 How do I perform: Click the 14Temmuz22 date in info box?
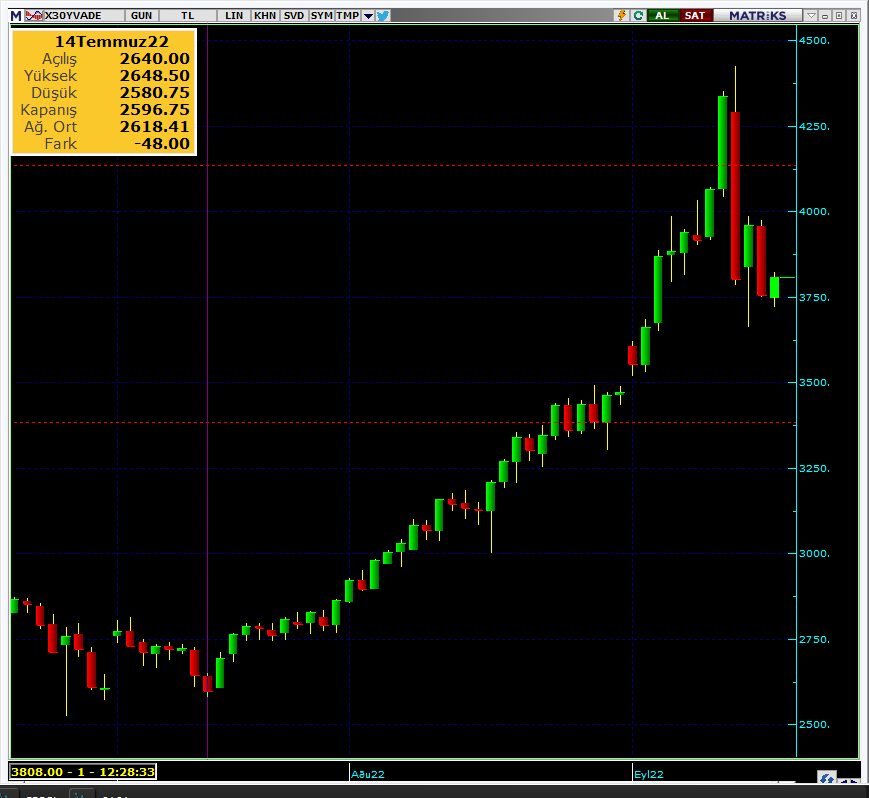[111, 42]
